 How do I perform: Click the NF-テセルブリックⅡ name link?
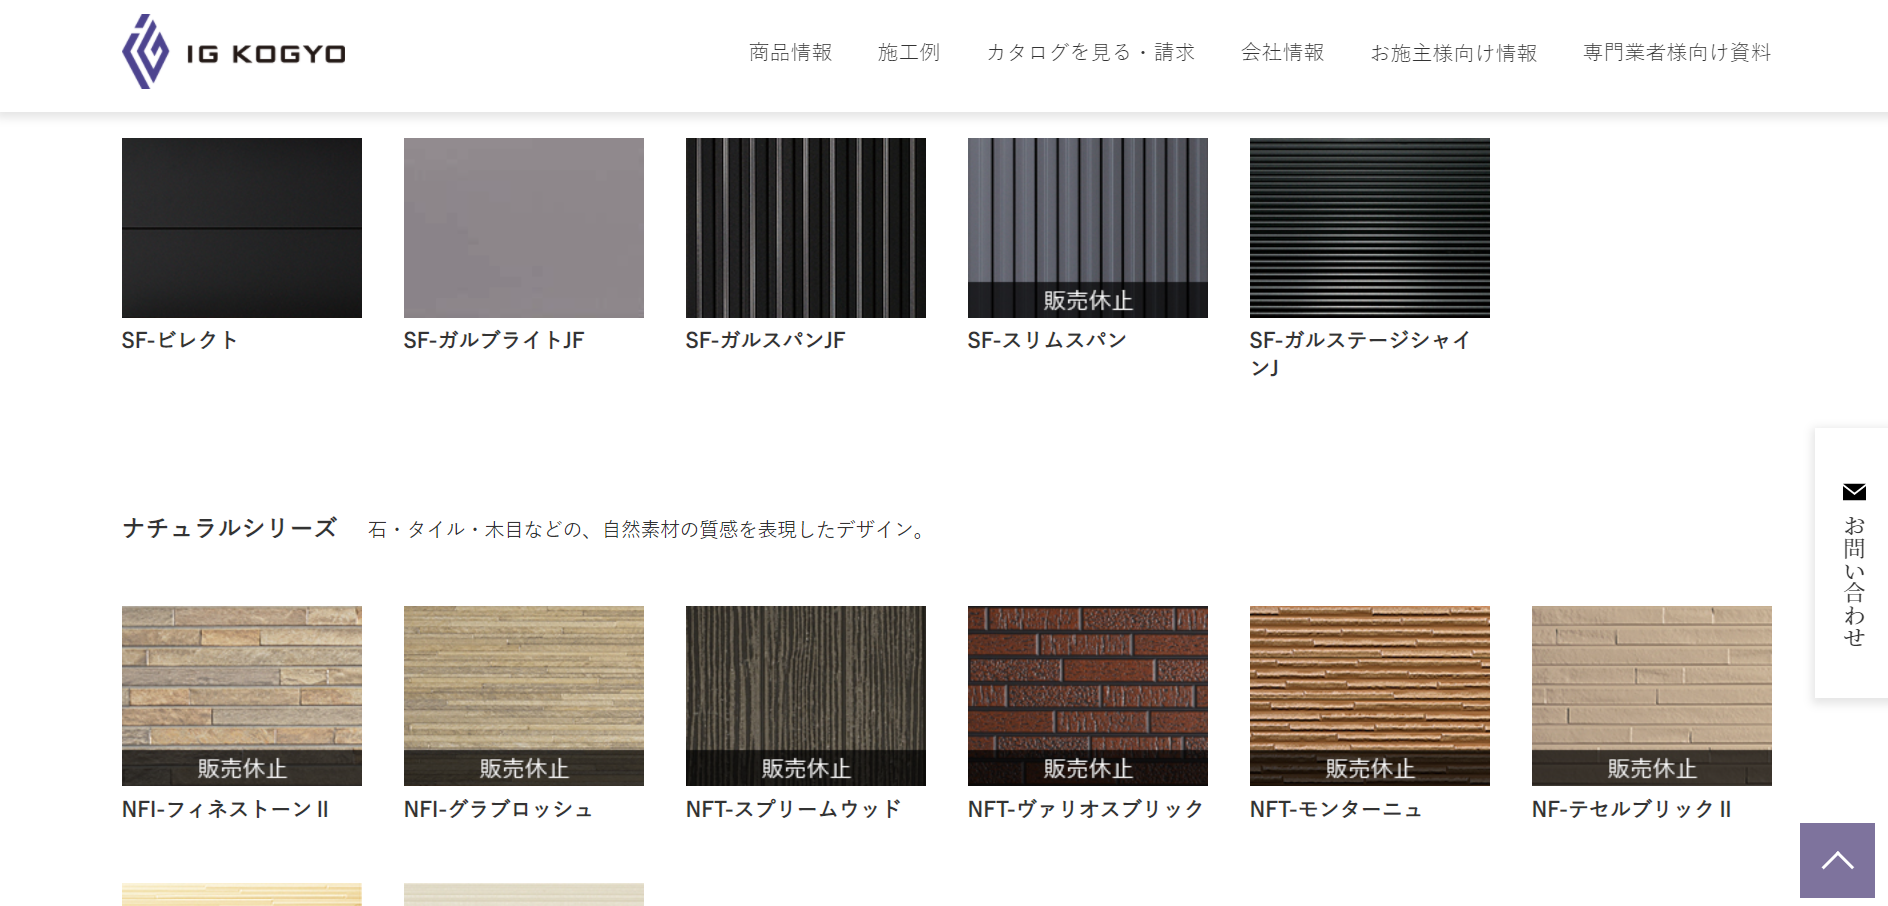click(x=1632, y=809)
